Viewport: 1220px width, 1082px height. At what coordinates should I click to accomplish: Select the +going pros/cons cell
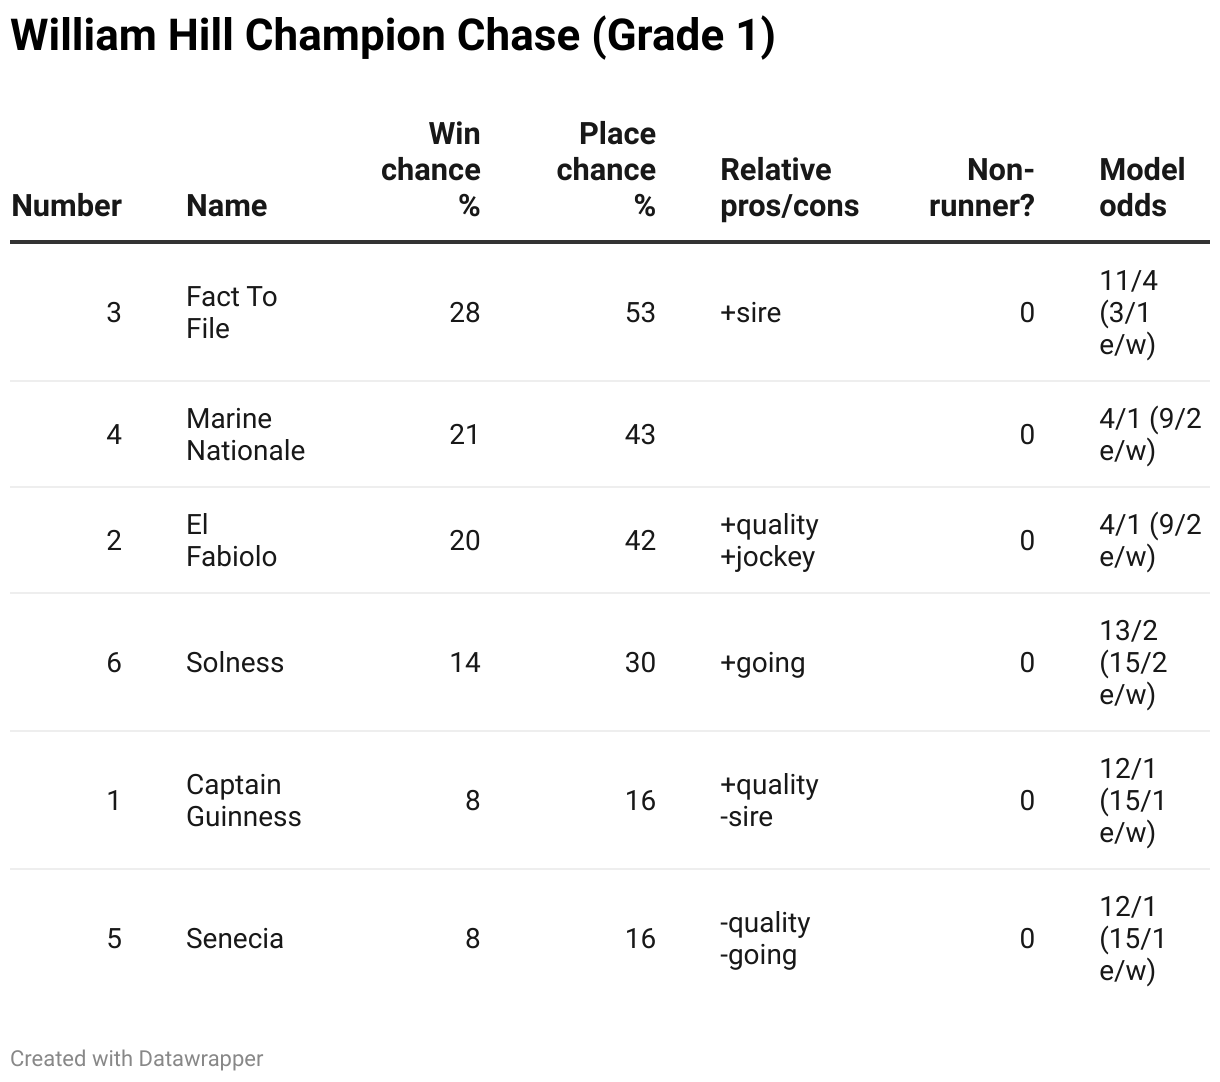pyautogui.click(x=762, y=662)
